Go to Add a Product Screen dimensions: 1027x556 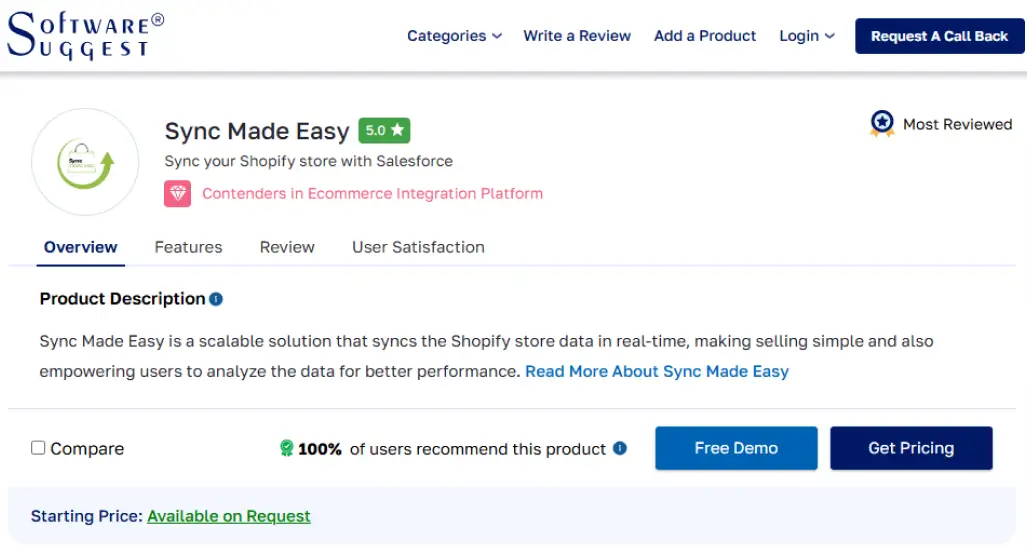pos(705,36)
